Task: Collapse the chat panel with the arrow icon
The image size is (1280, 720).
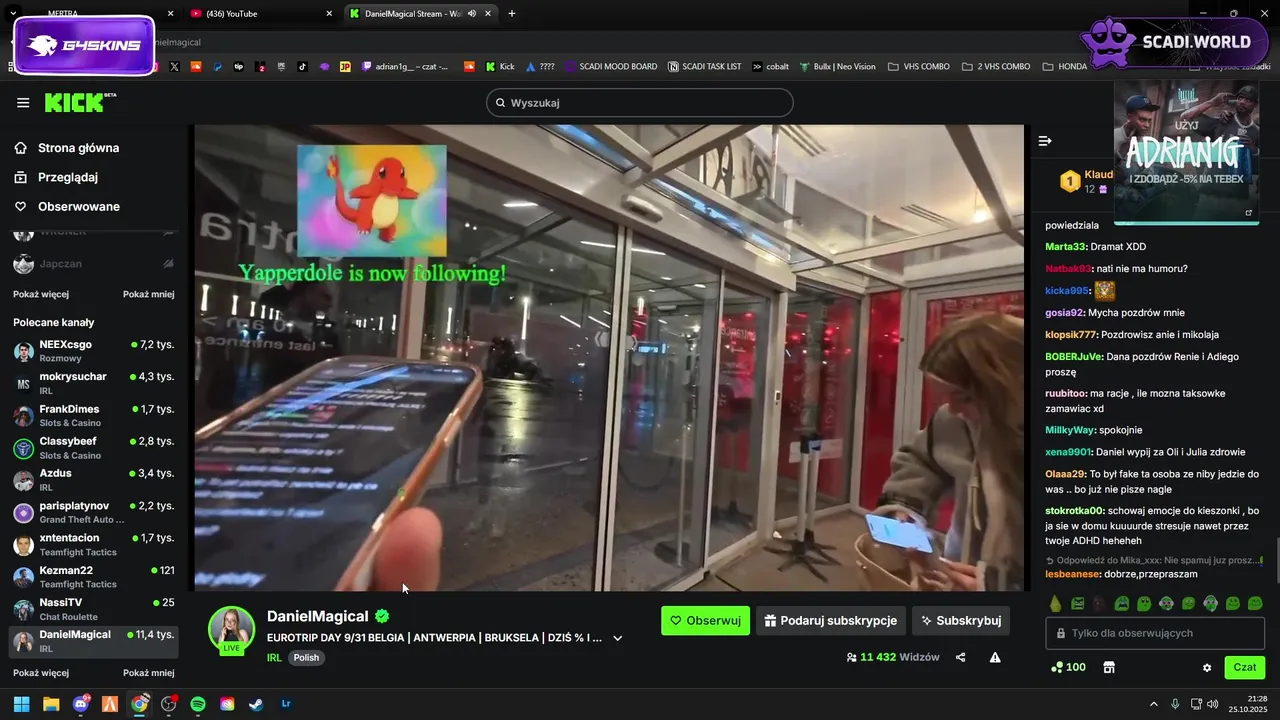Action: click(1045, 141)
